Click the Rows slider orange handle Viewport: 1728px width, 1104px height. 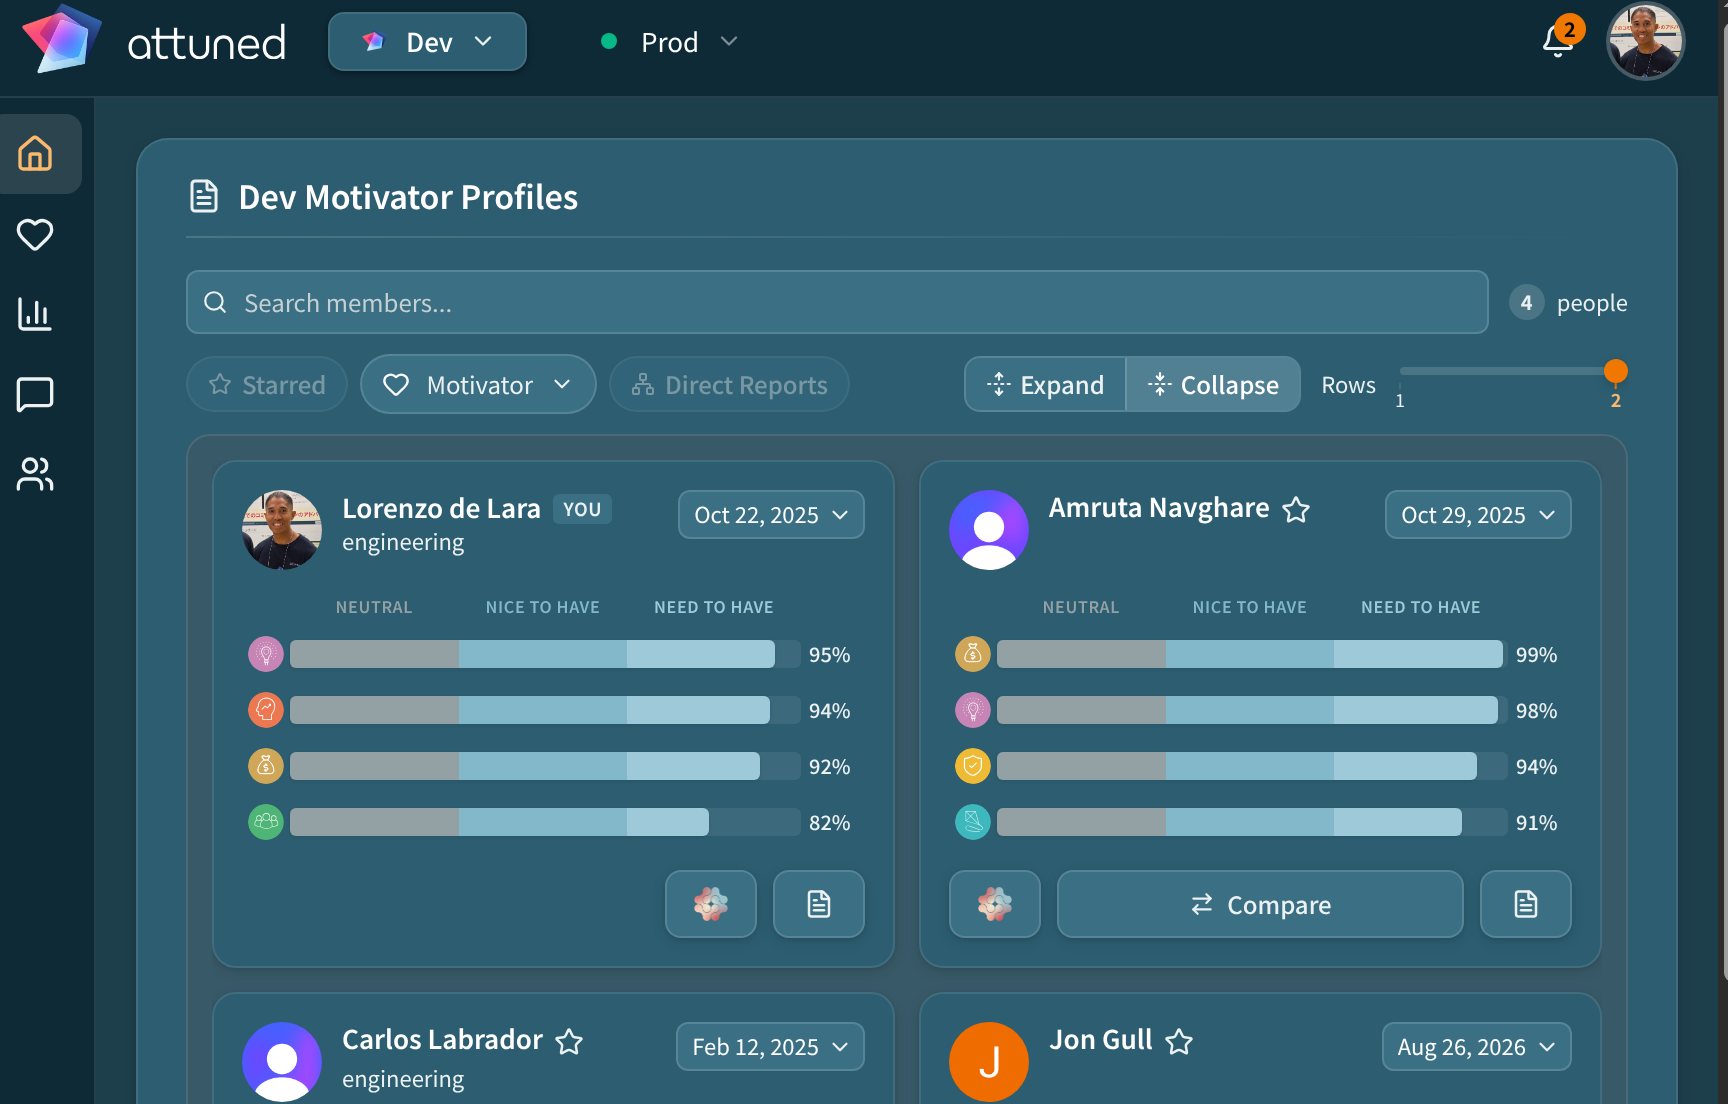pyautogui.click(x=1616, y=372)
